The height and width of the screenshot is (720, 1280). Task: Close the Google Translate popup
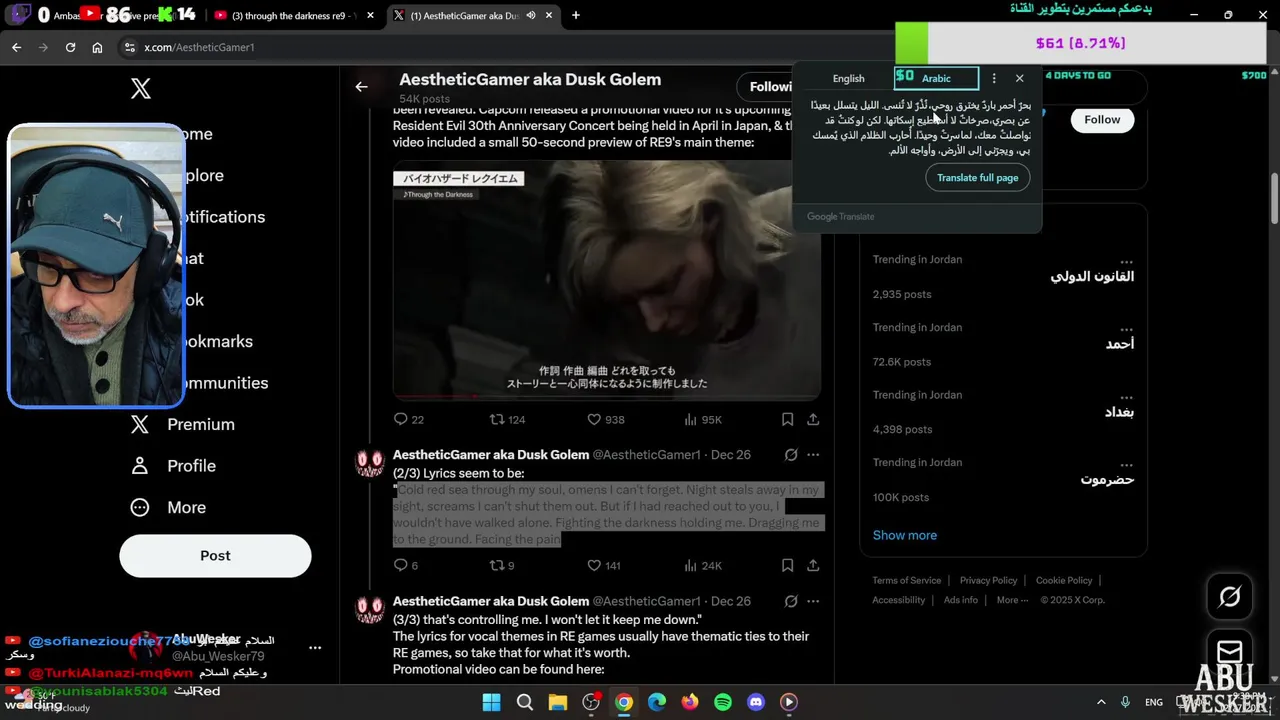[x=1019, y=78]
